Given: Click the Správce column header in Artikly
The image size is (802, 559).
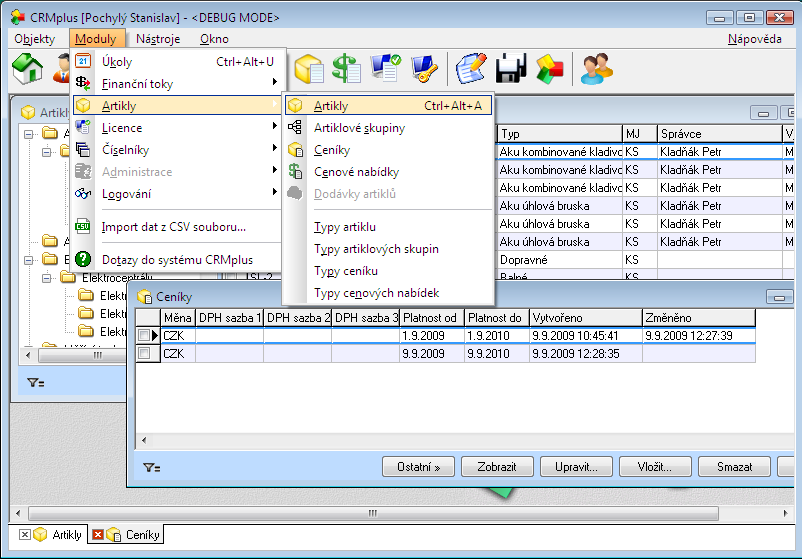Looking at the screenshot, I should tap(719, 133).
